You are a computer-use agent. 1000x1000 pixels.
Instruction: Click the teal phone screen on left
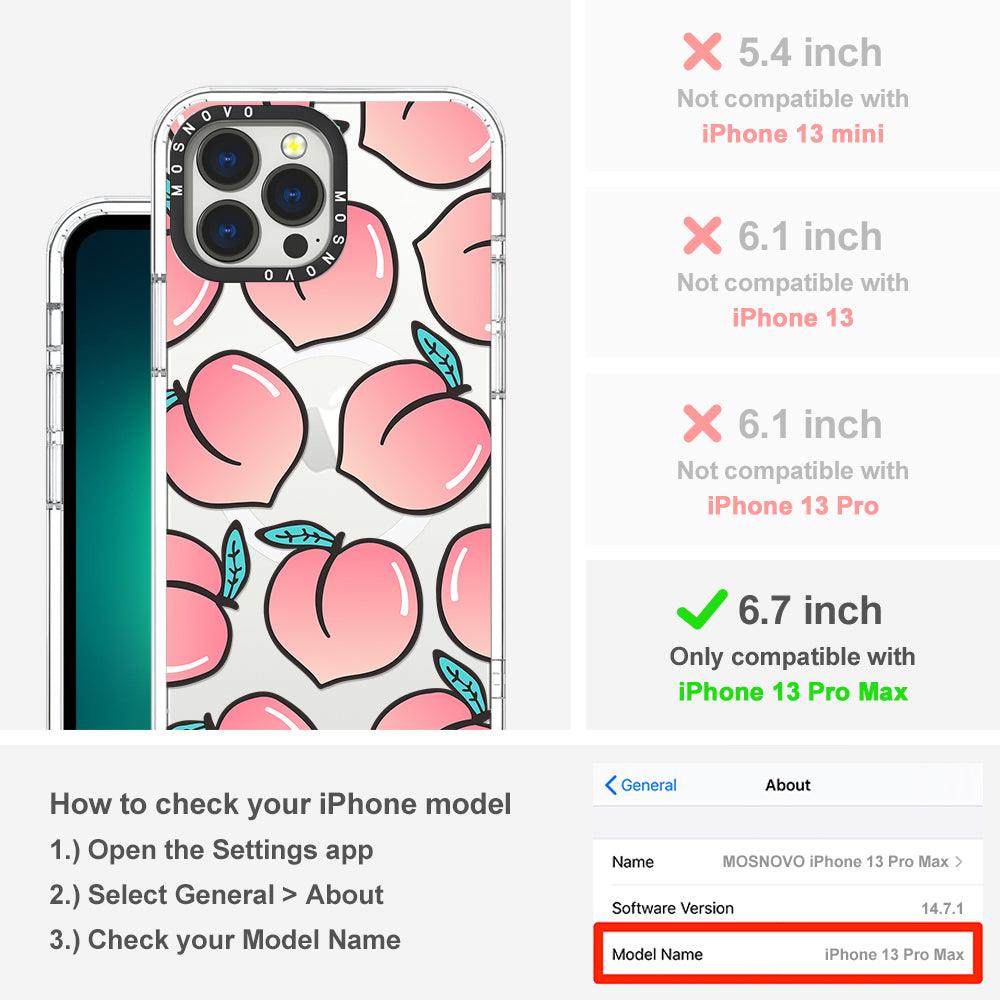(108, 472)
